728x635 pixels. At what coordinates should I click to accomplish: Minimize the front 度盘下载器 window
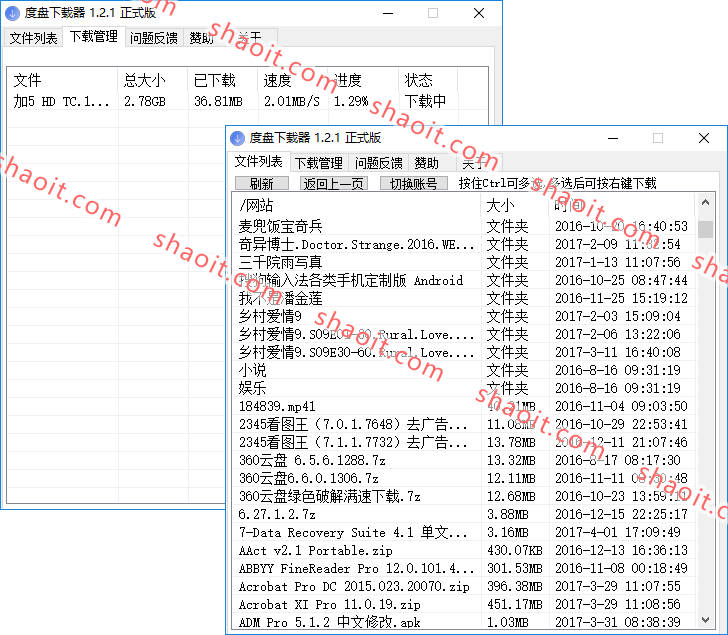[x=613, y=138]
